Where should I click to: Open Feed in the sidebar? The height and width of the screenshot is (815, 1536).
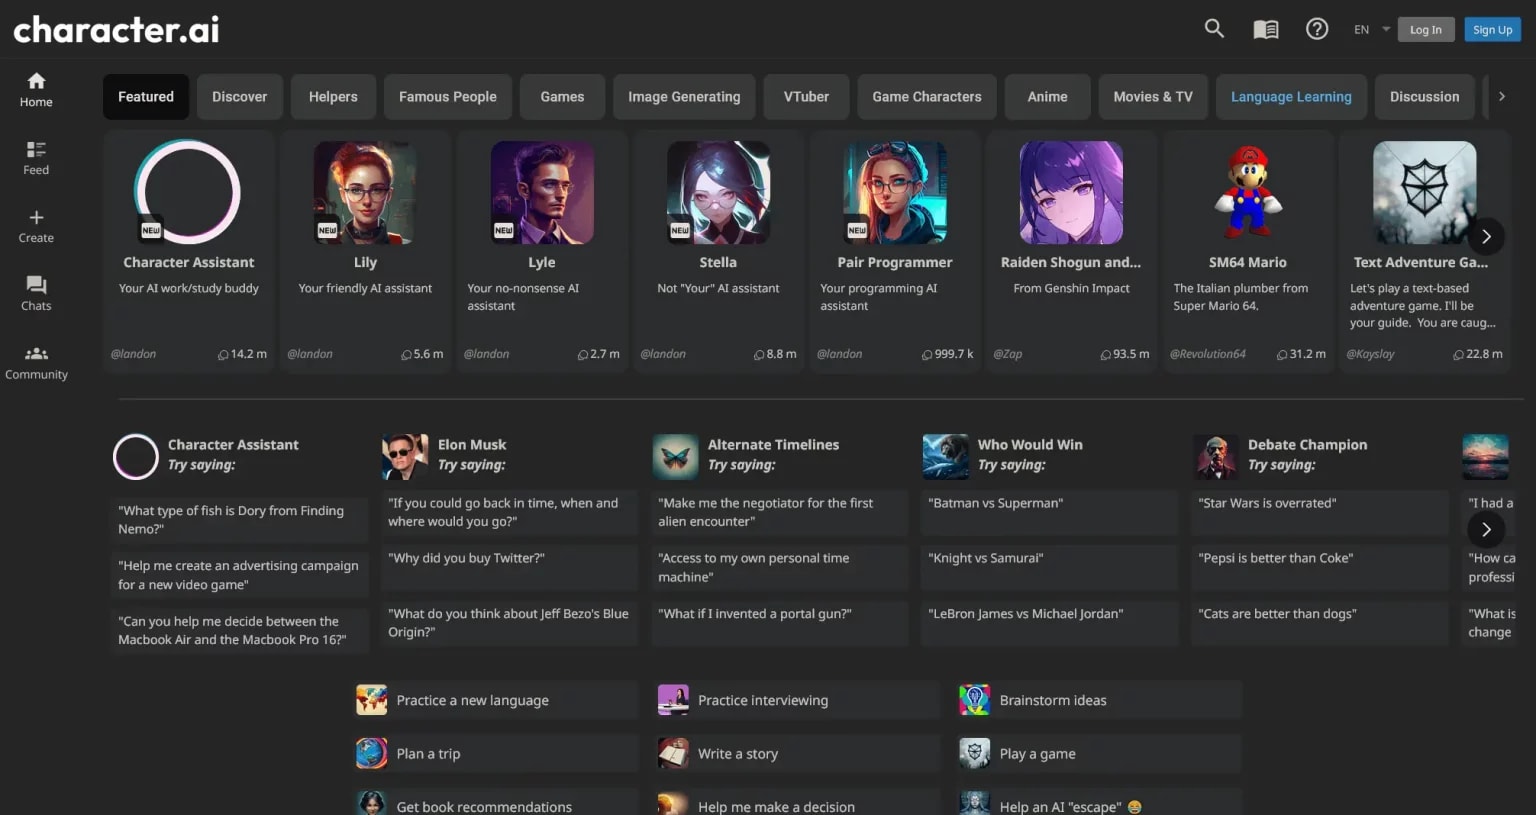[36, 158]
